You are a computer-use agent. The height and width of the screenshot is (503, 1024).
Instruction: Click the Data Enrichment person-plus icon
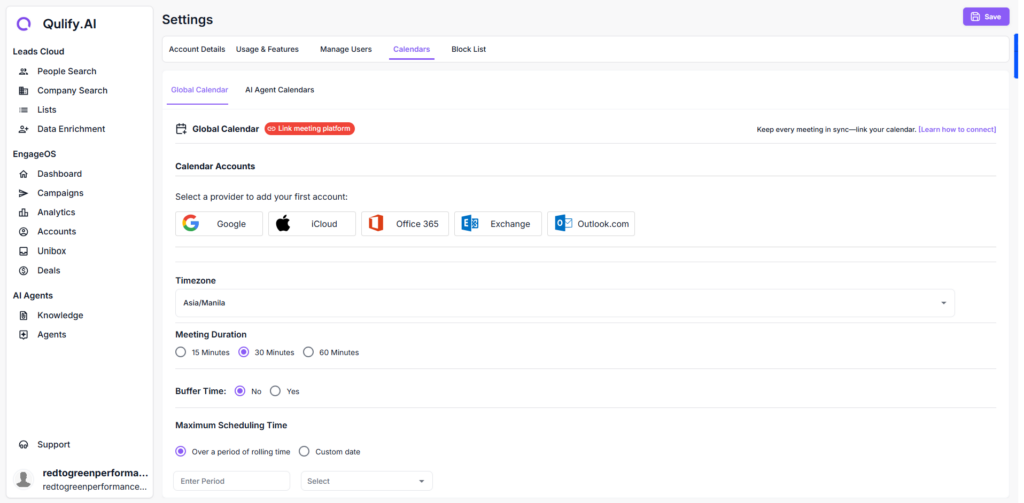point(24,129)
